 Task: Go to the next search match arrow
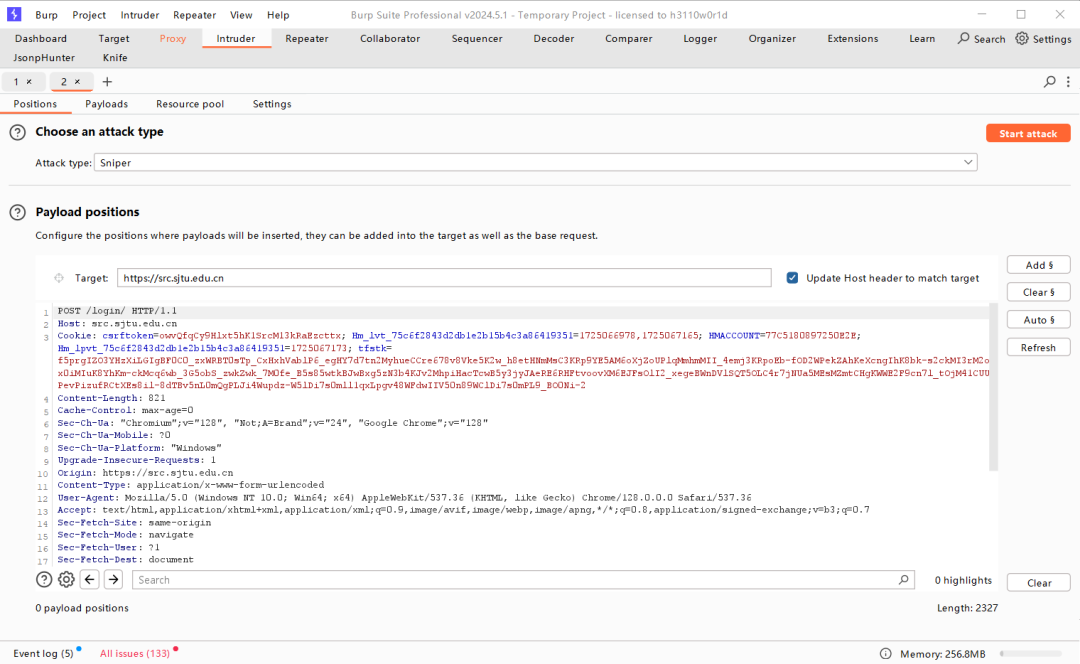114,580
